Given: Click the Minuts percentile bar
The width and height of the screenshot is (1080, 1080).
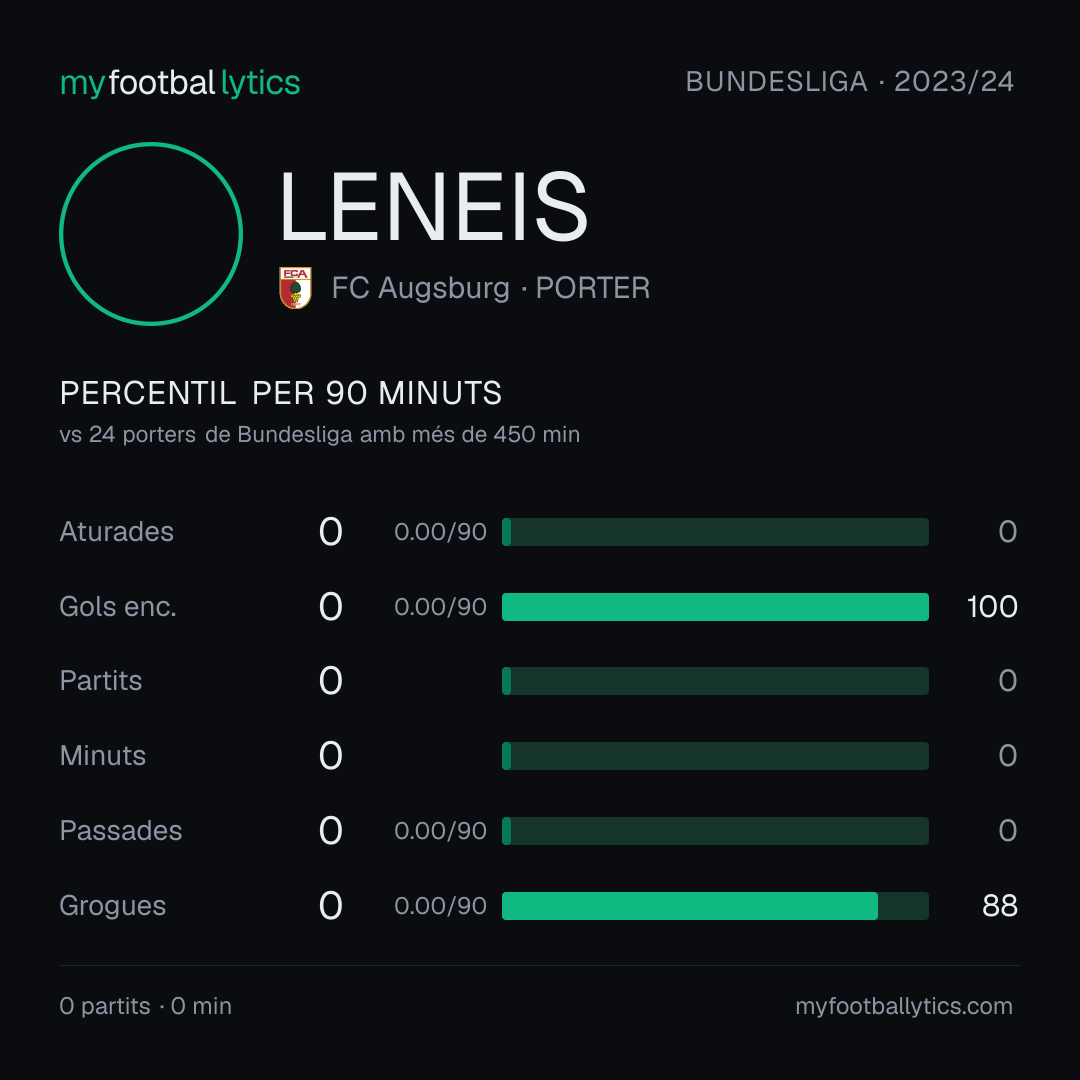Looking at the screenshot, I should click(715, 756).
